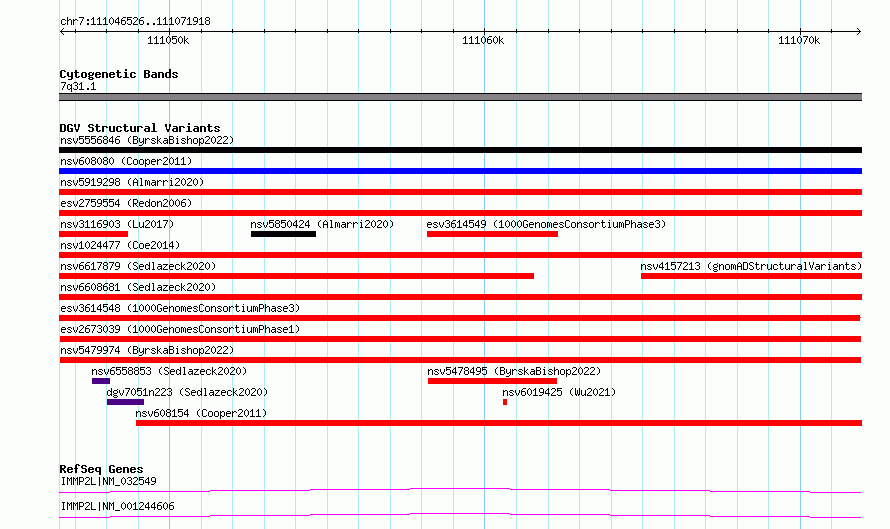Select the IMMP2L|NM_032549 gene label
Viewport: 890px width, 529px height.
(108, 481)
